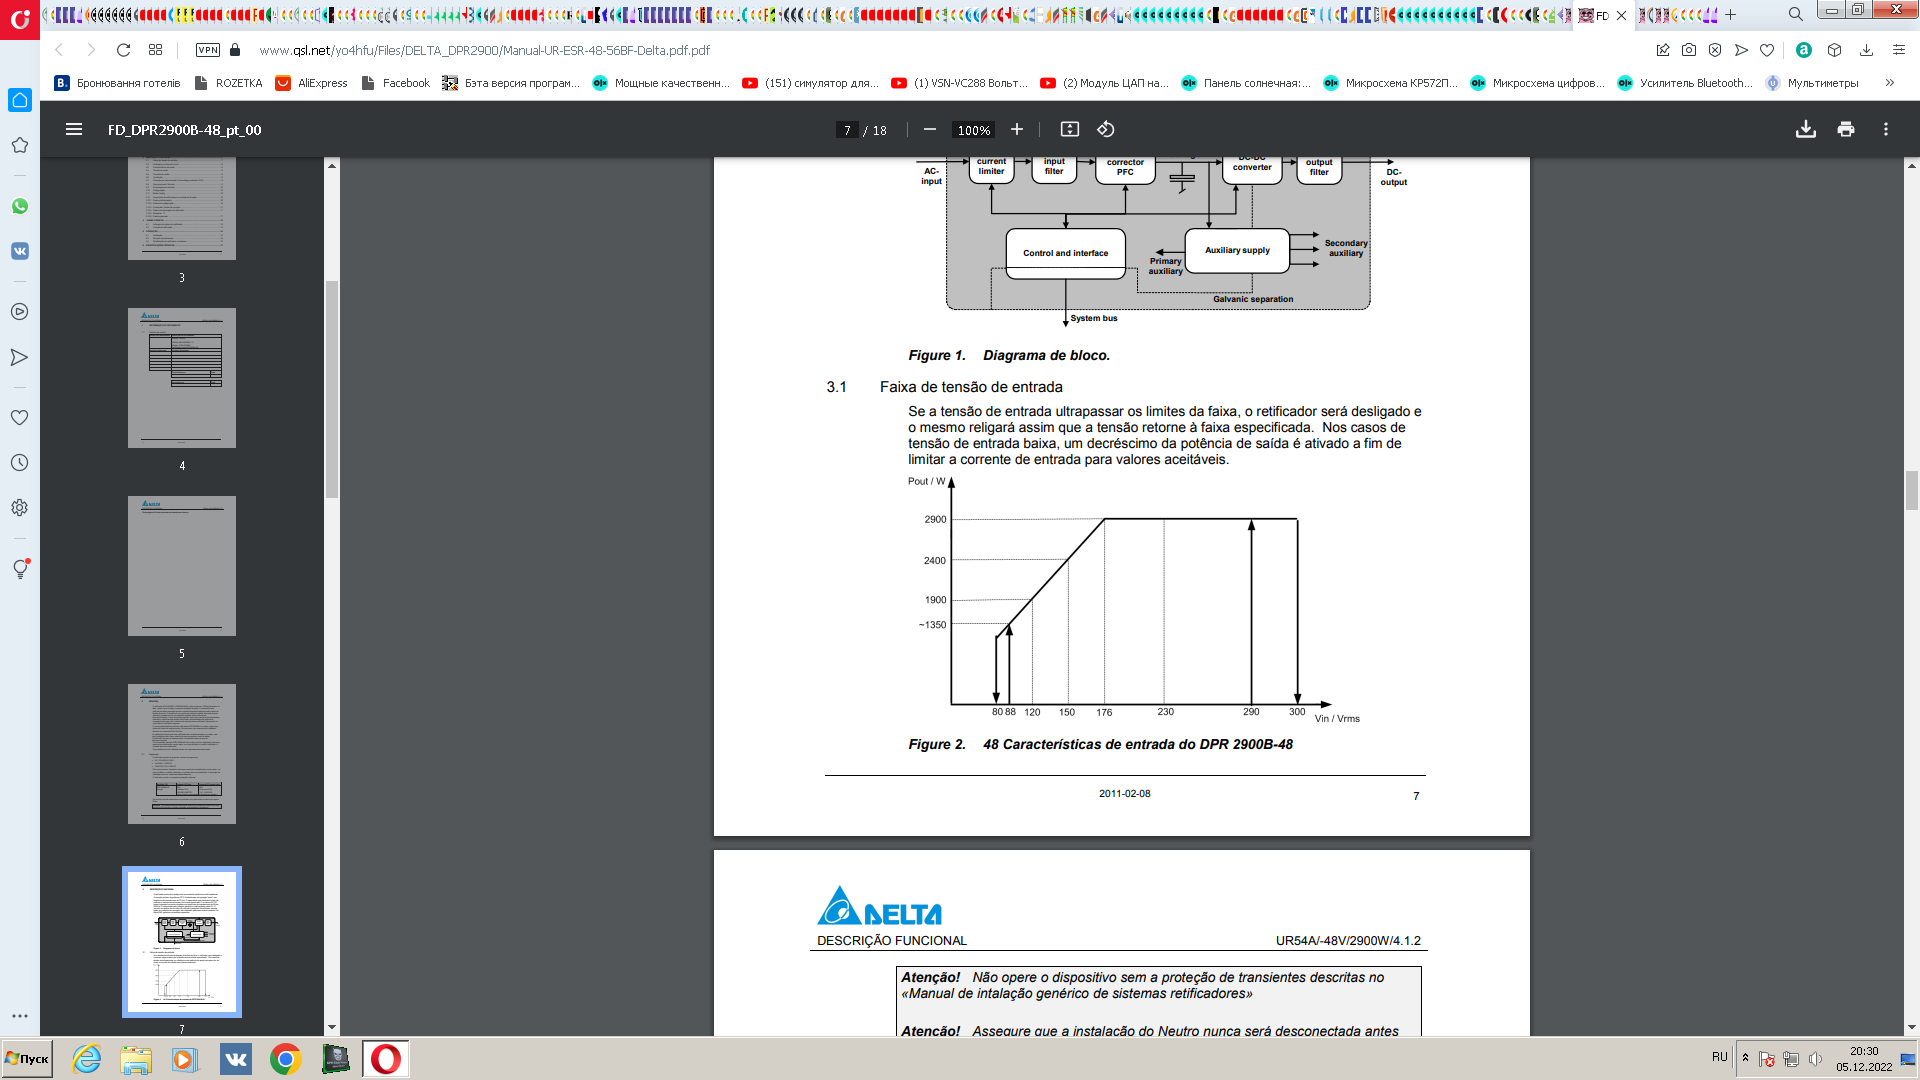The width and height of the screenshot is (1920, 1080).
Task: Go forward to next page
Action: [x=91, y=50]
